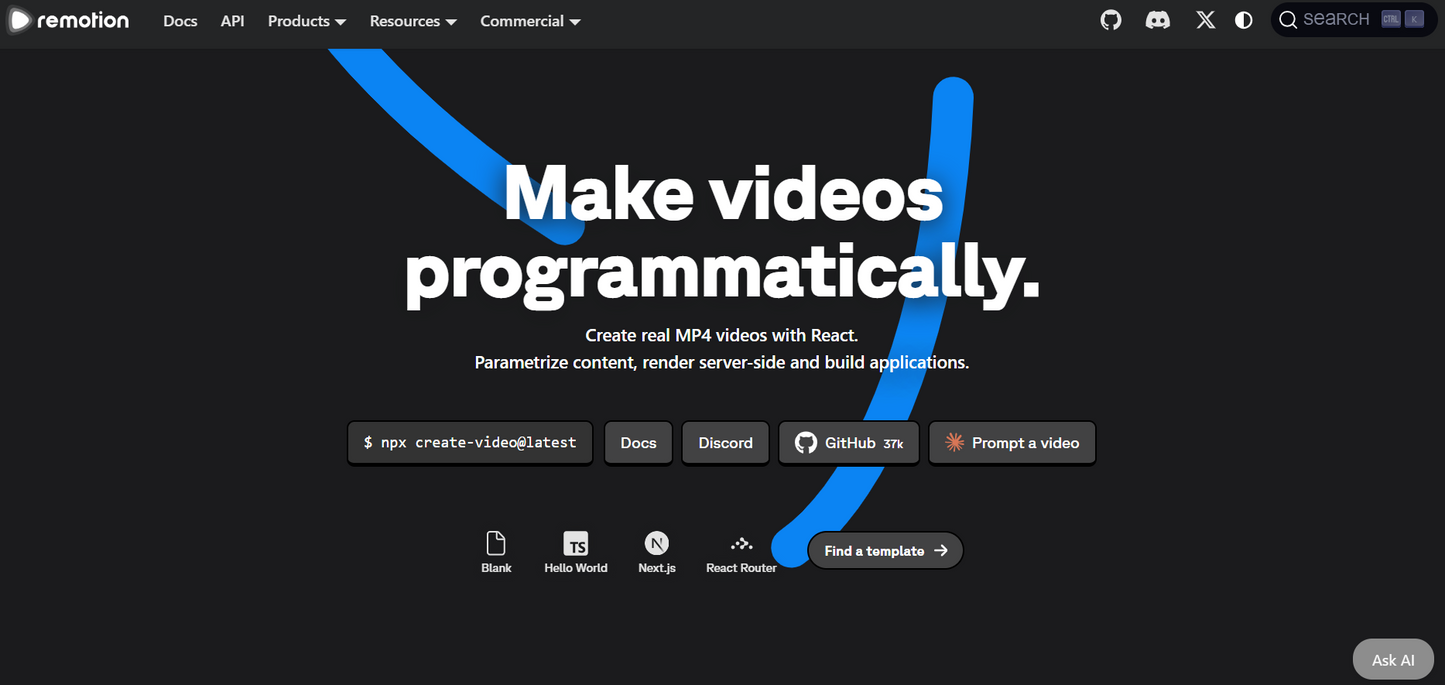Click Find a template
1445x685 pixels.
[x=884, y=550]
